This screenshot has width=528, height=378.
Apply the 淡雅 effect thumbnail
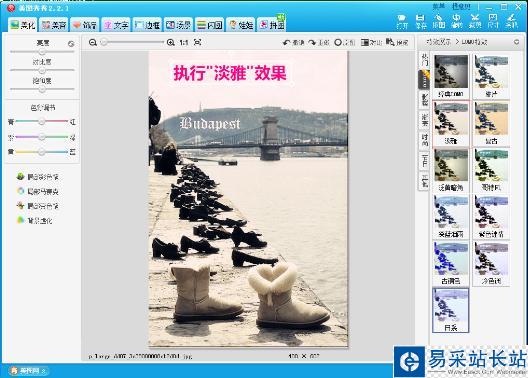tap(451, 123)
